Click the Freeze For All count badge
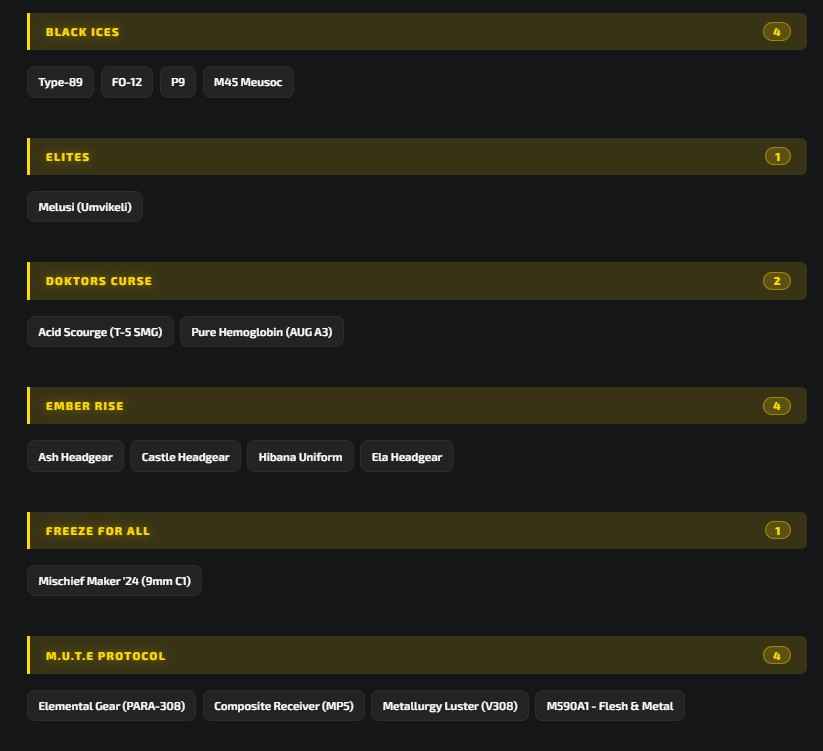823x751 pixels. pyautogui.click(x=778, y=531)
